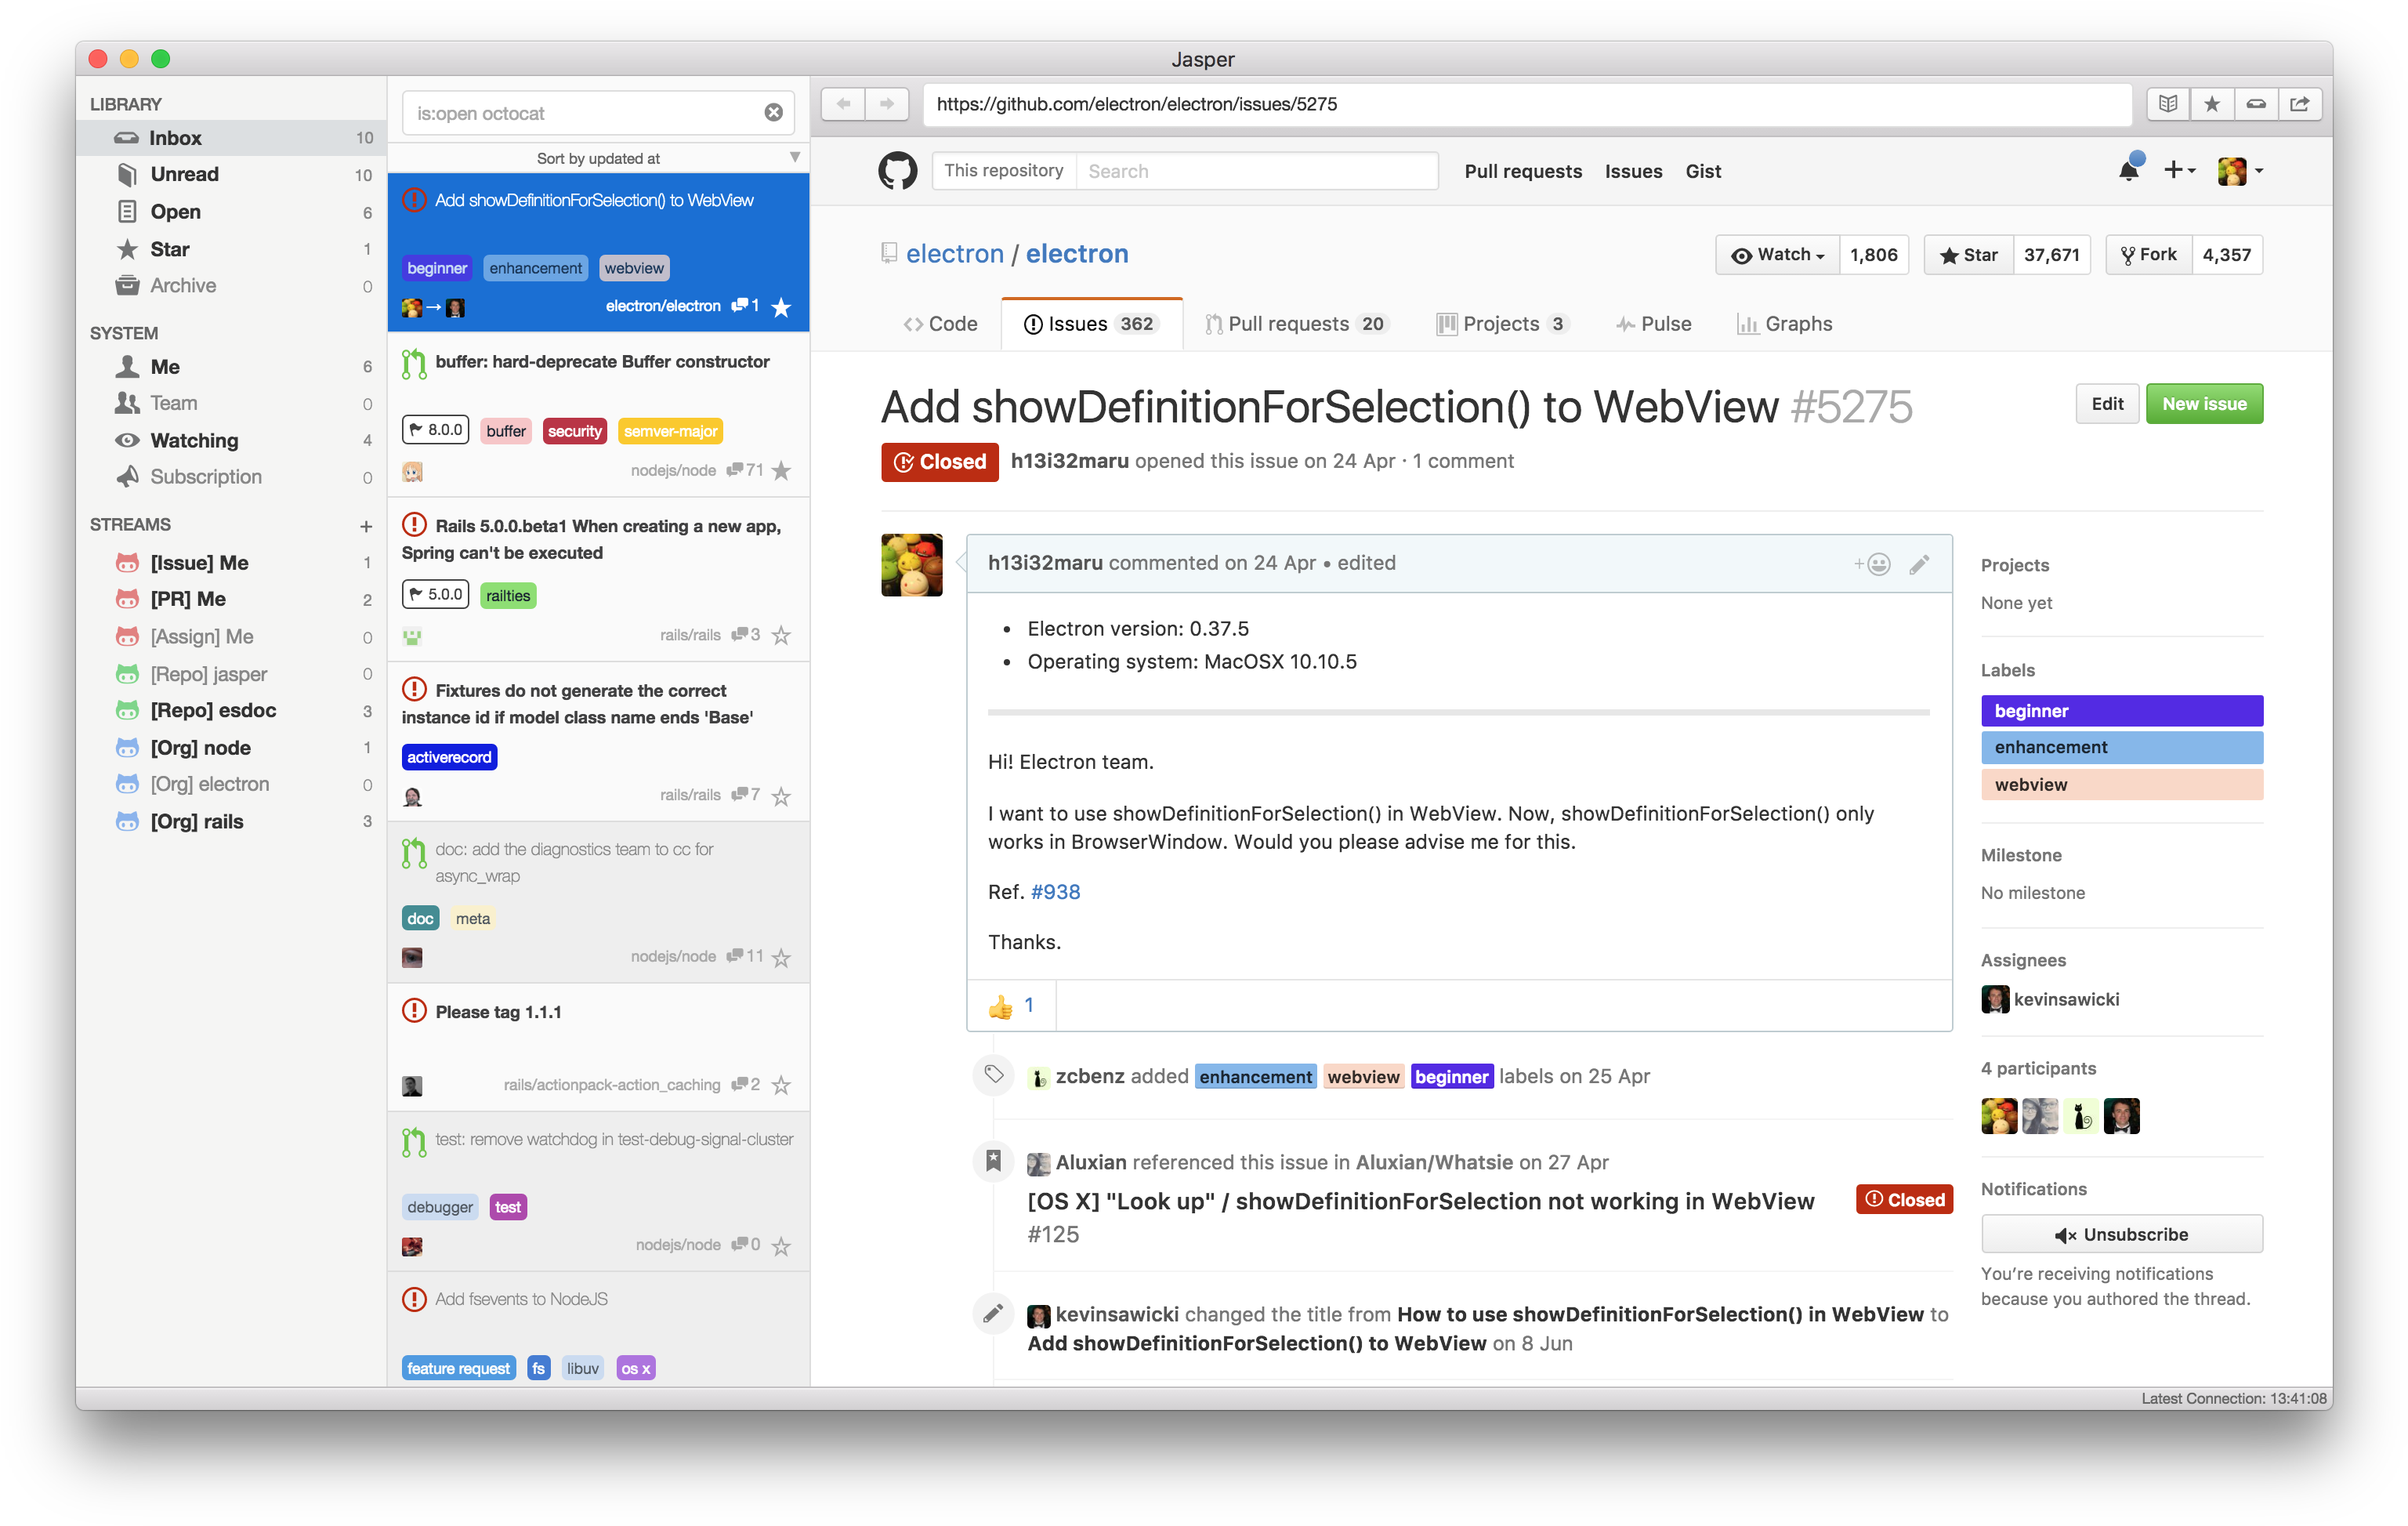Open the user profile avatar dropdown

click(x=2240, y=171)
